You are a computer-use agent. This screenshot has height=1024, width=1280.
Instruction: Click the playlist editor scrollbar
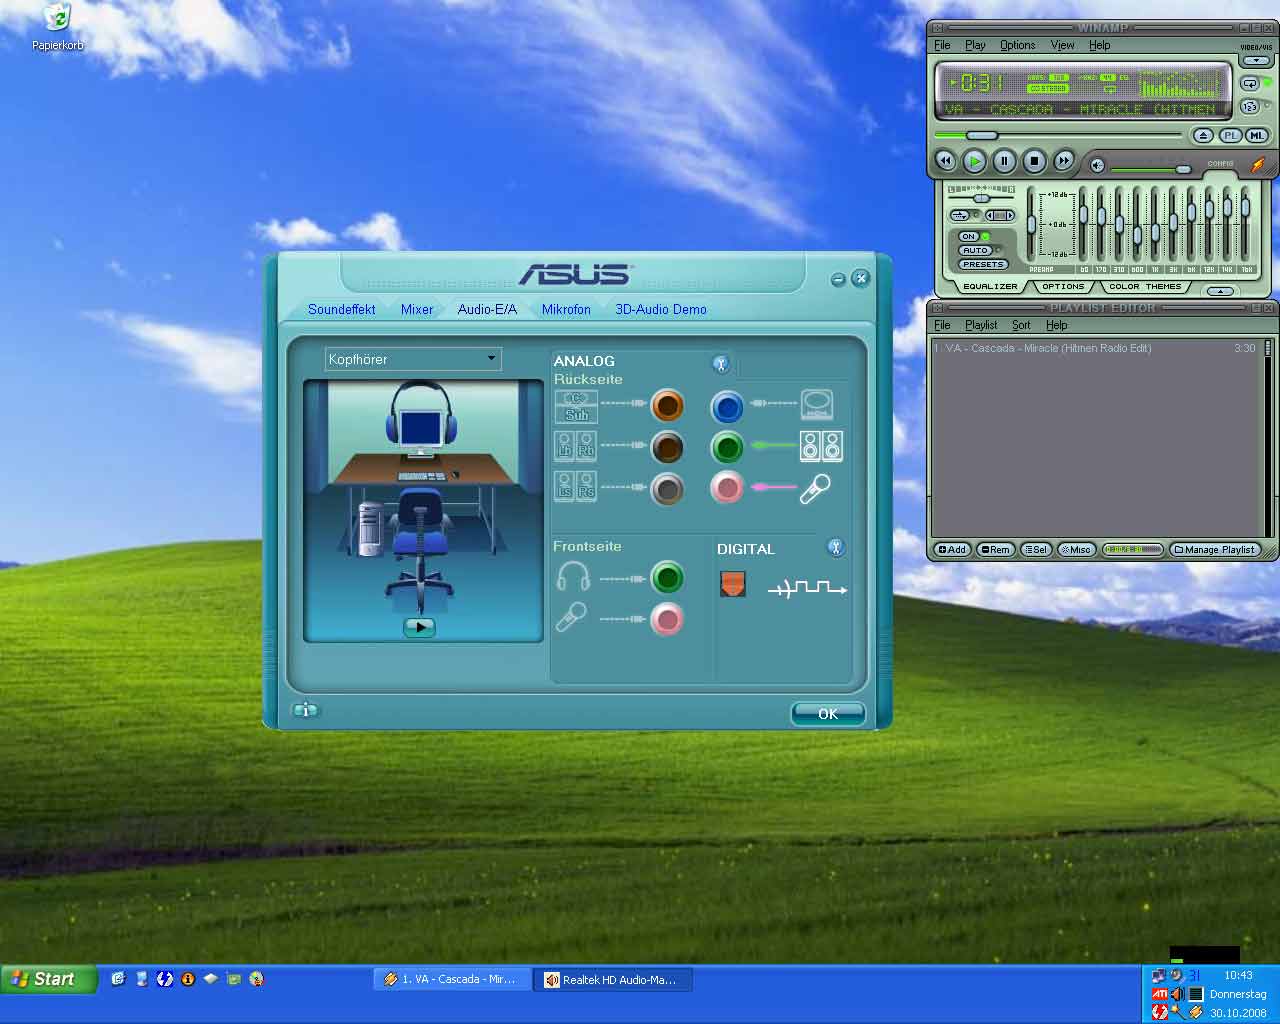(1268, 437)
